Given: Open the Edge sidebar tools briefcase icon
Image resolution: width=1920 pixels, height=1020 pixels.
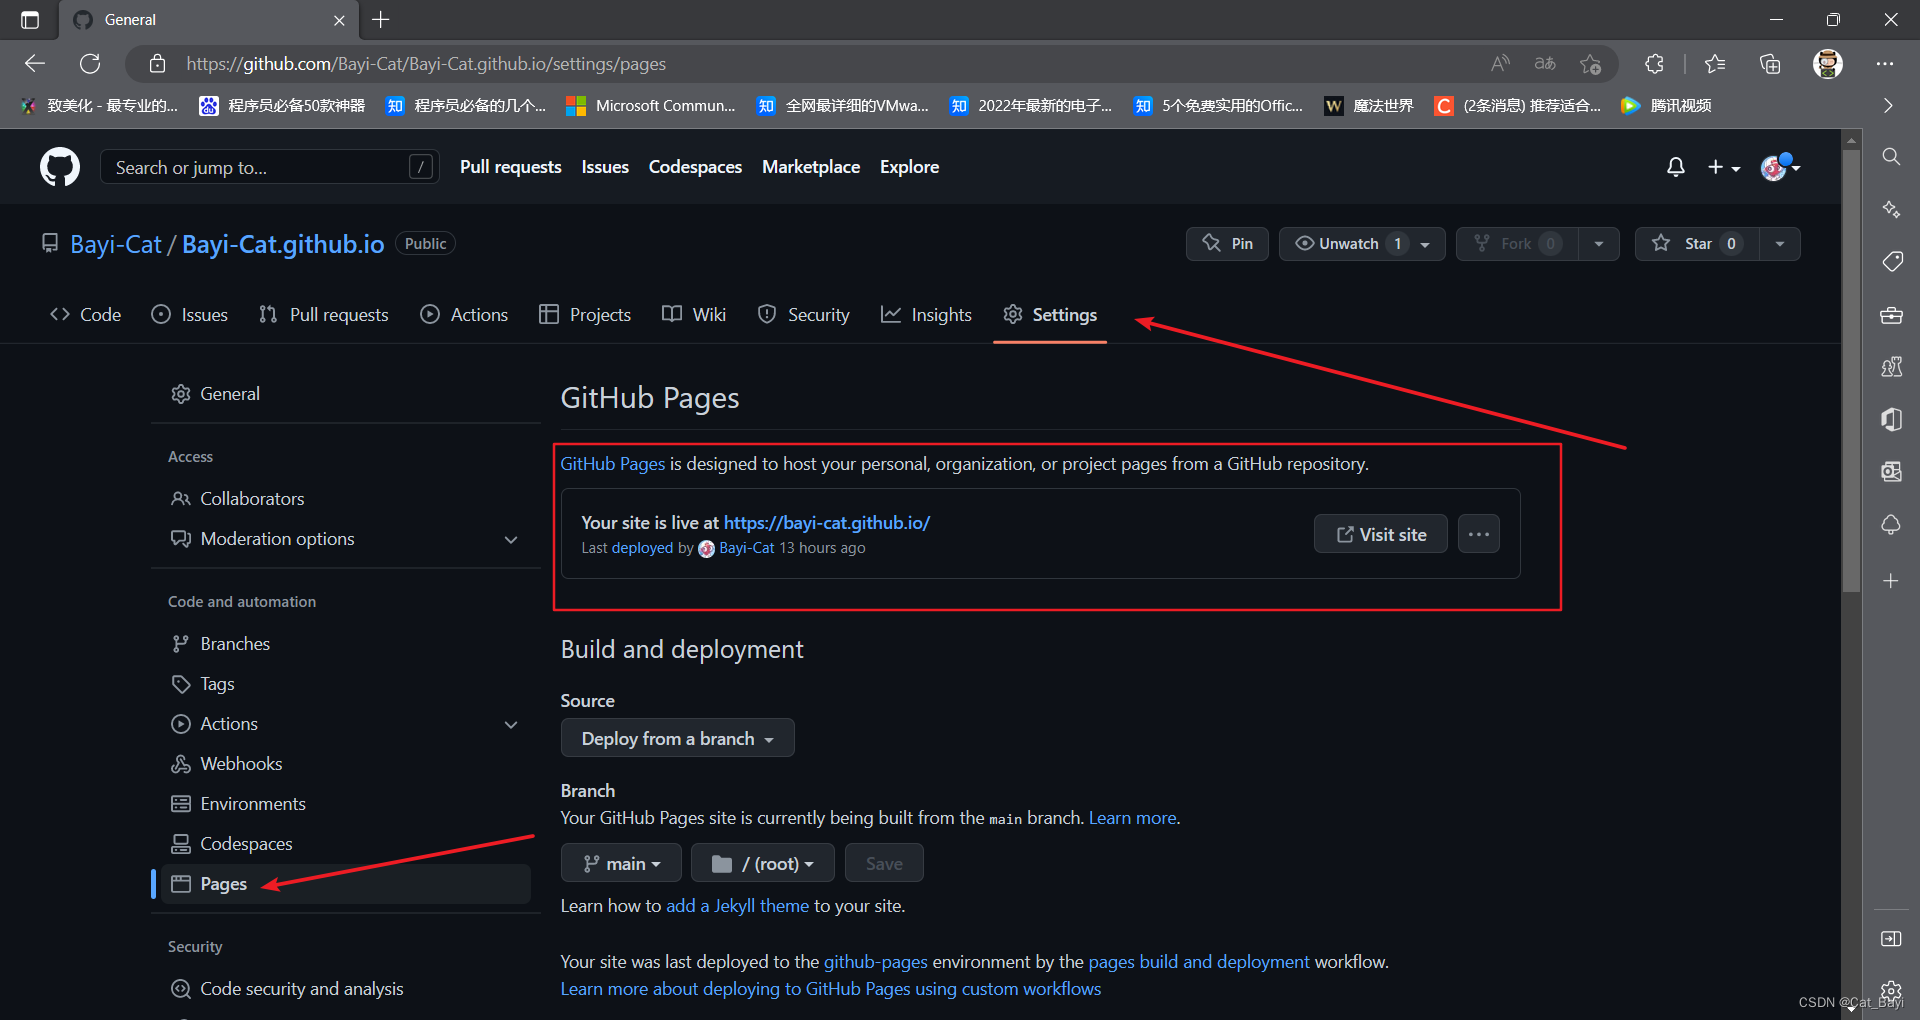Looking at the screenshot, I should tap(1891, 315).
